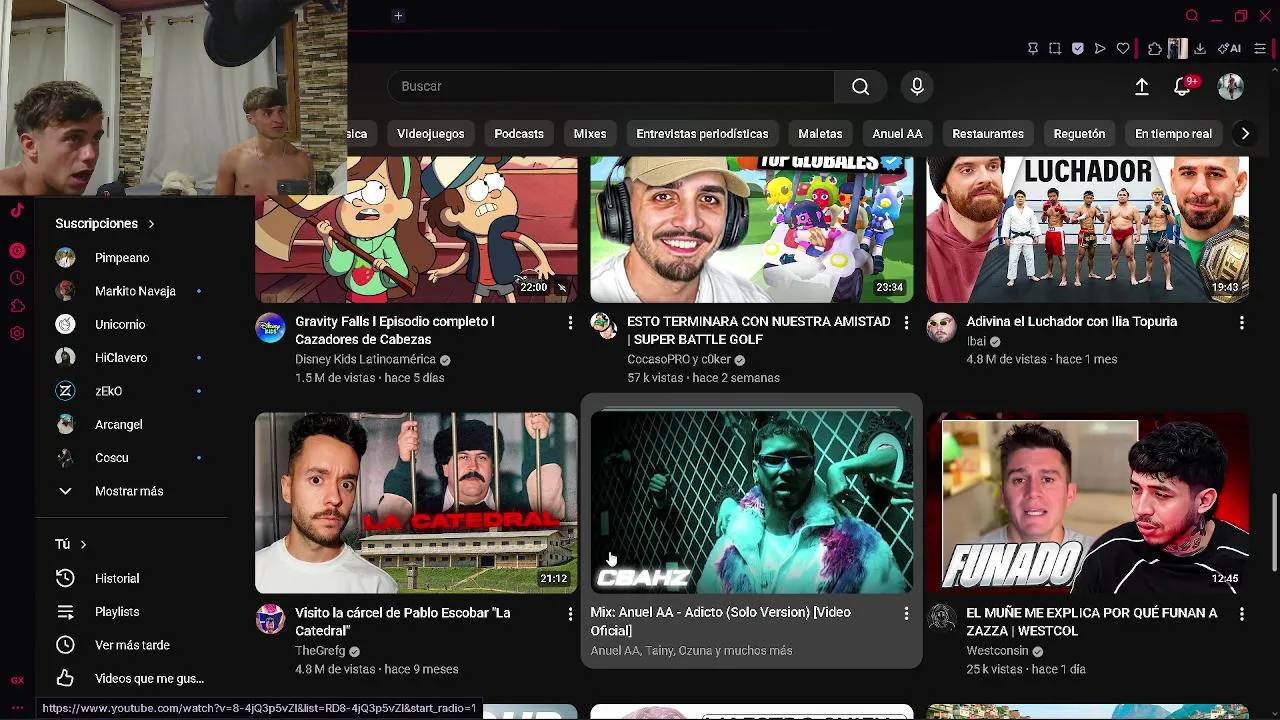Click the pin icon in the browser toolbar
Image resolution: width=1280 pixels, height=720 pixels.
(1033, 48)
